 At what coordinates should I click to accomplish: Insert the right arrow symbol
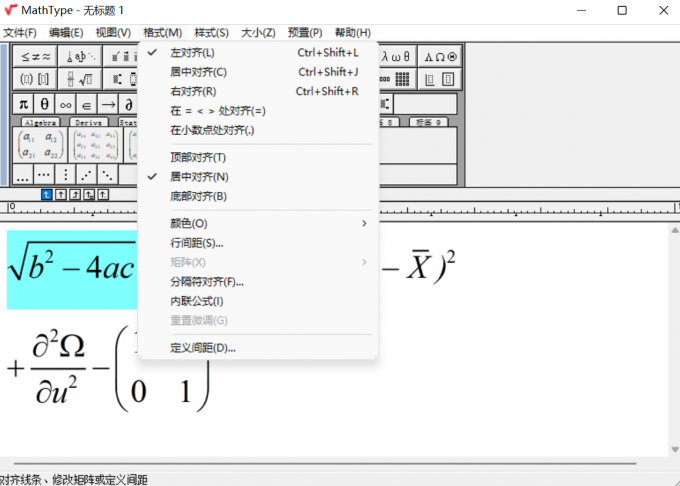pyautogui.click(x=108, y=104)
